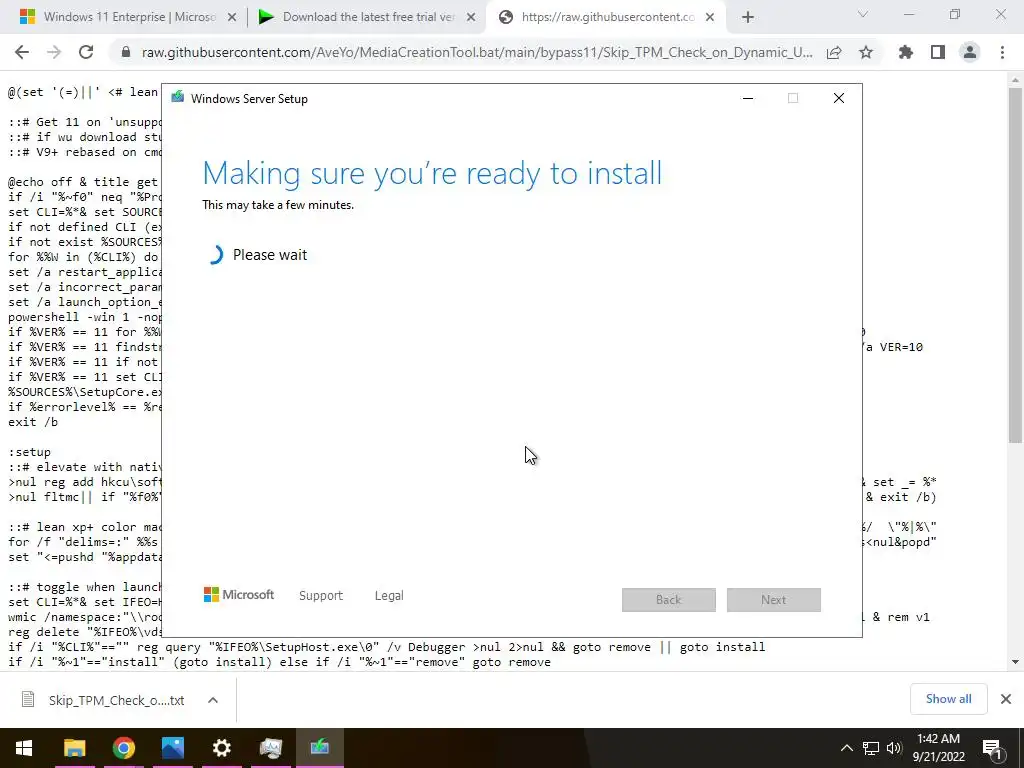Click the Back button in Setup
The width and height of the screenshot is (1024, 768).
point(669,600)
